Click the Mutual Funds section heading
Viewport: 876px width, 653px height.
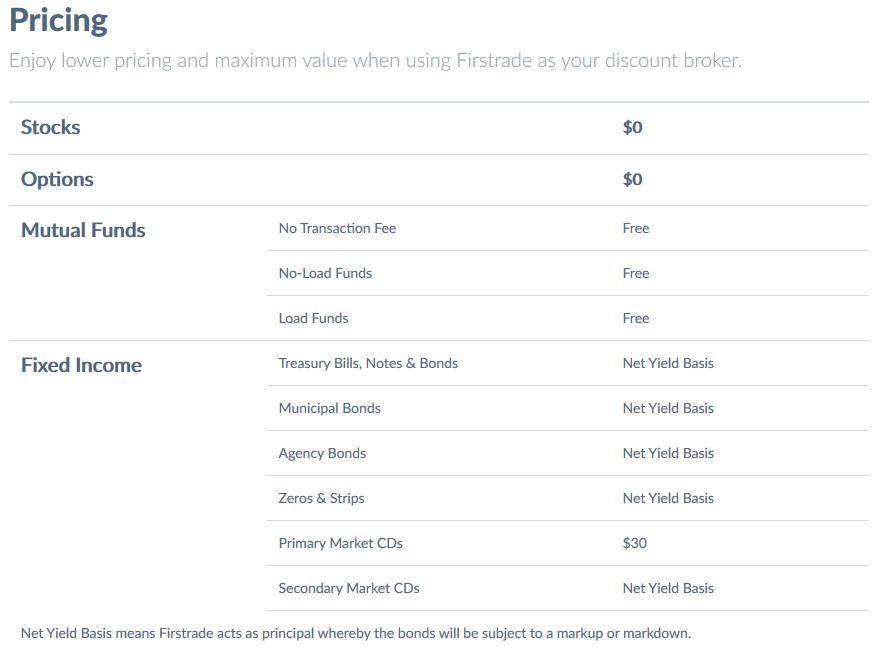pos(83,230)
